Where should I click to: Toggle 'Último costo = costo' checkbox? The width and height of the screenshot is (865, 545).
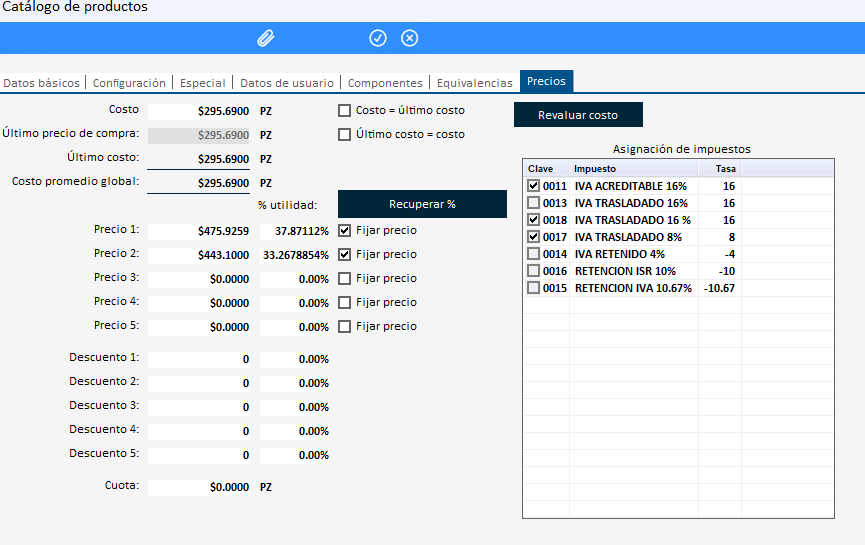pyautogui.click(x=345, y=134)
